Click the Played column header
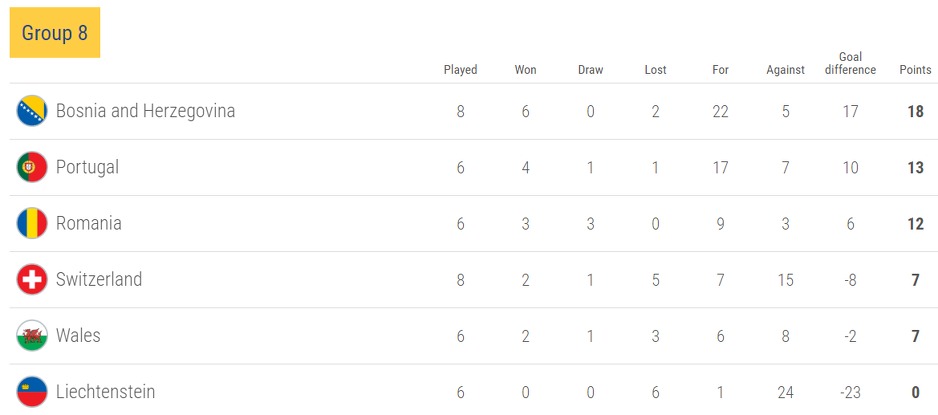This screenshot has width=938, height=415. click(x=461, y=70)
